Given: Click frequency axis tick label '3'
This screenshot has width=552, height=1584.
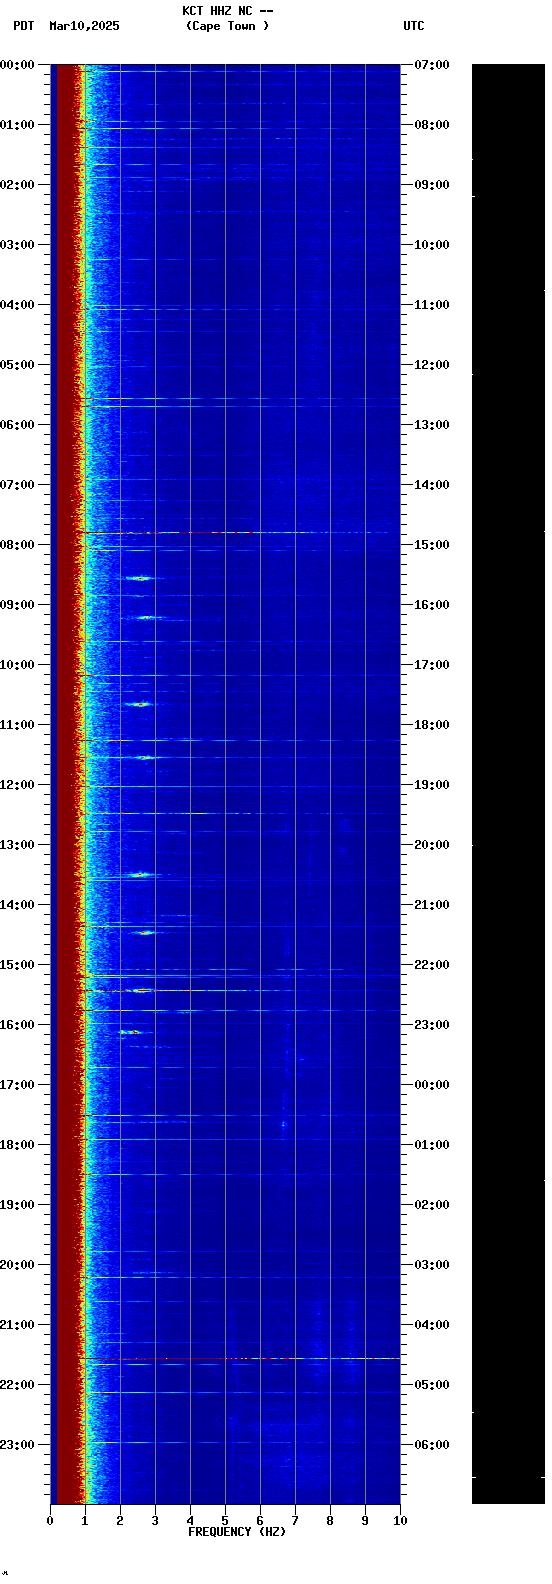Looking at the screenshot, I should (155, 1521).
